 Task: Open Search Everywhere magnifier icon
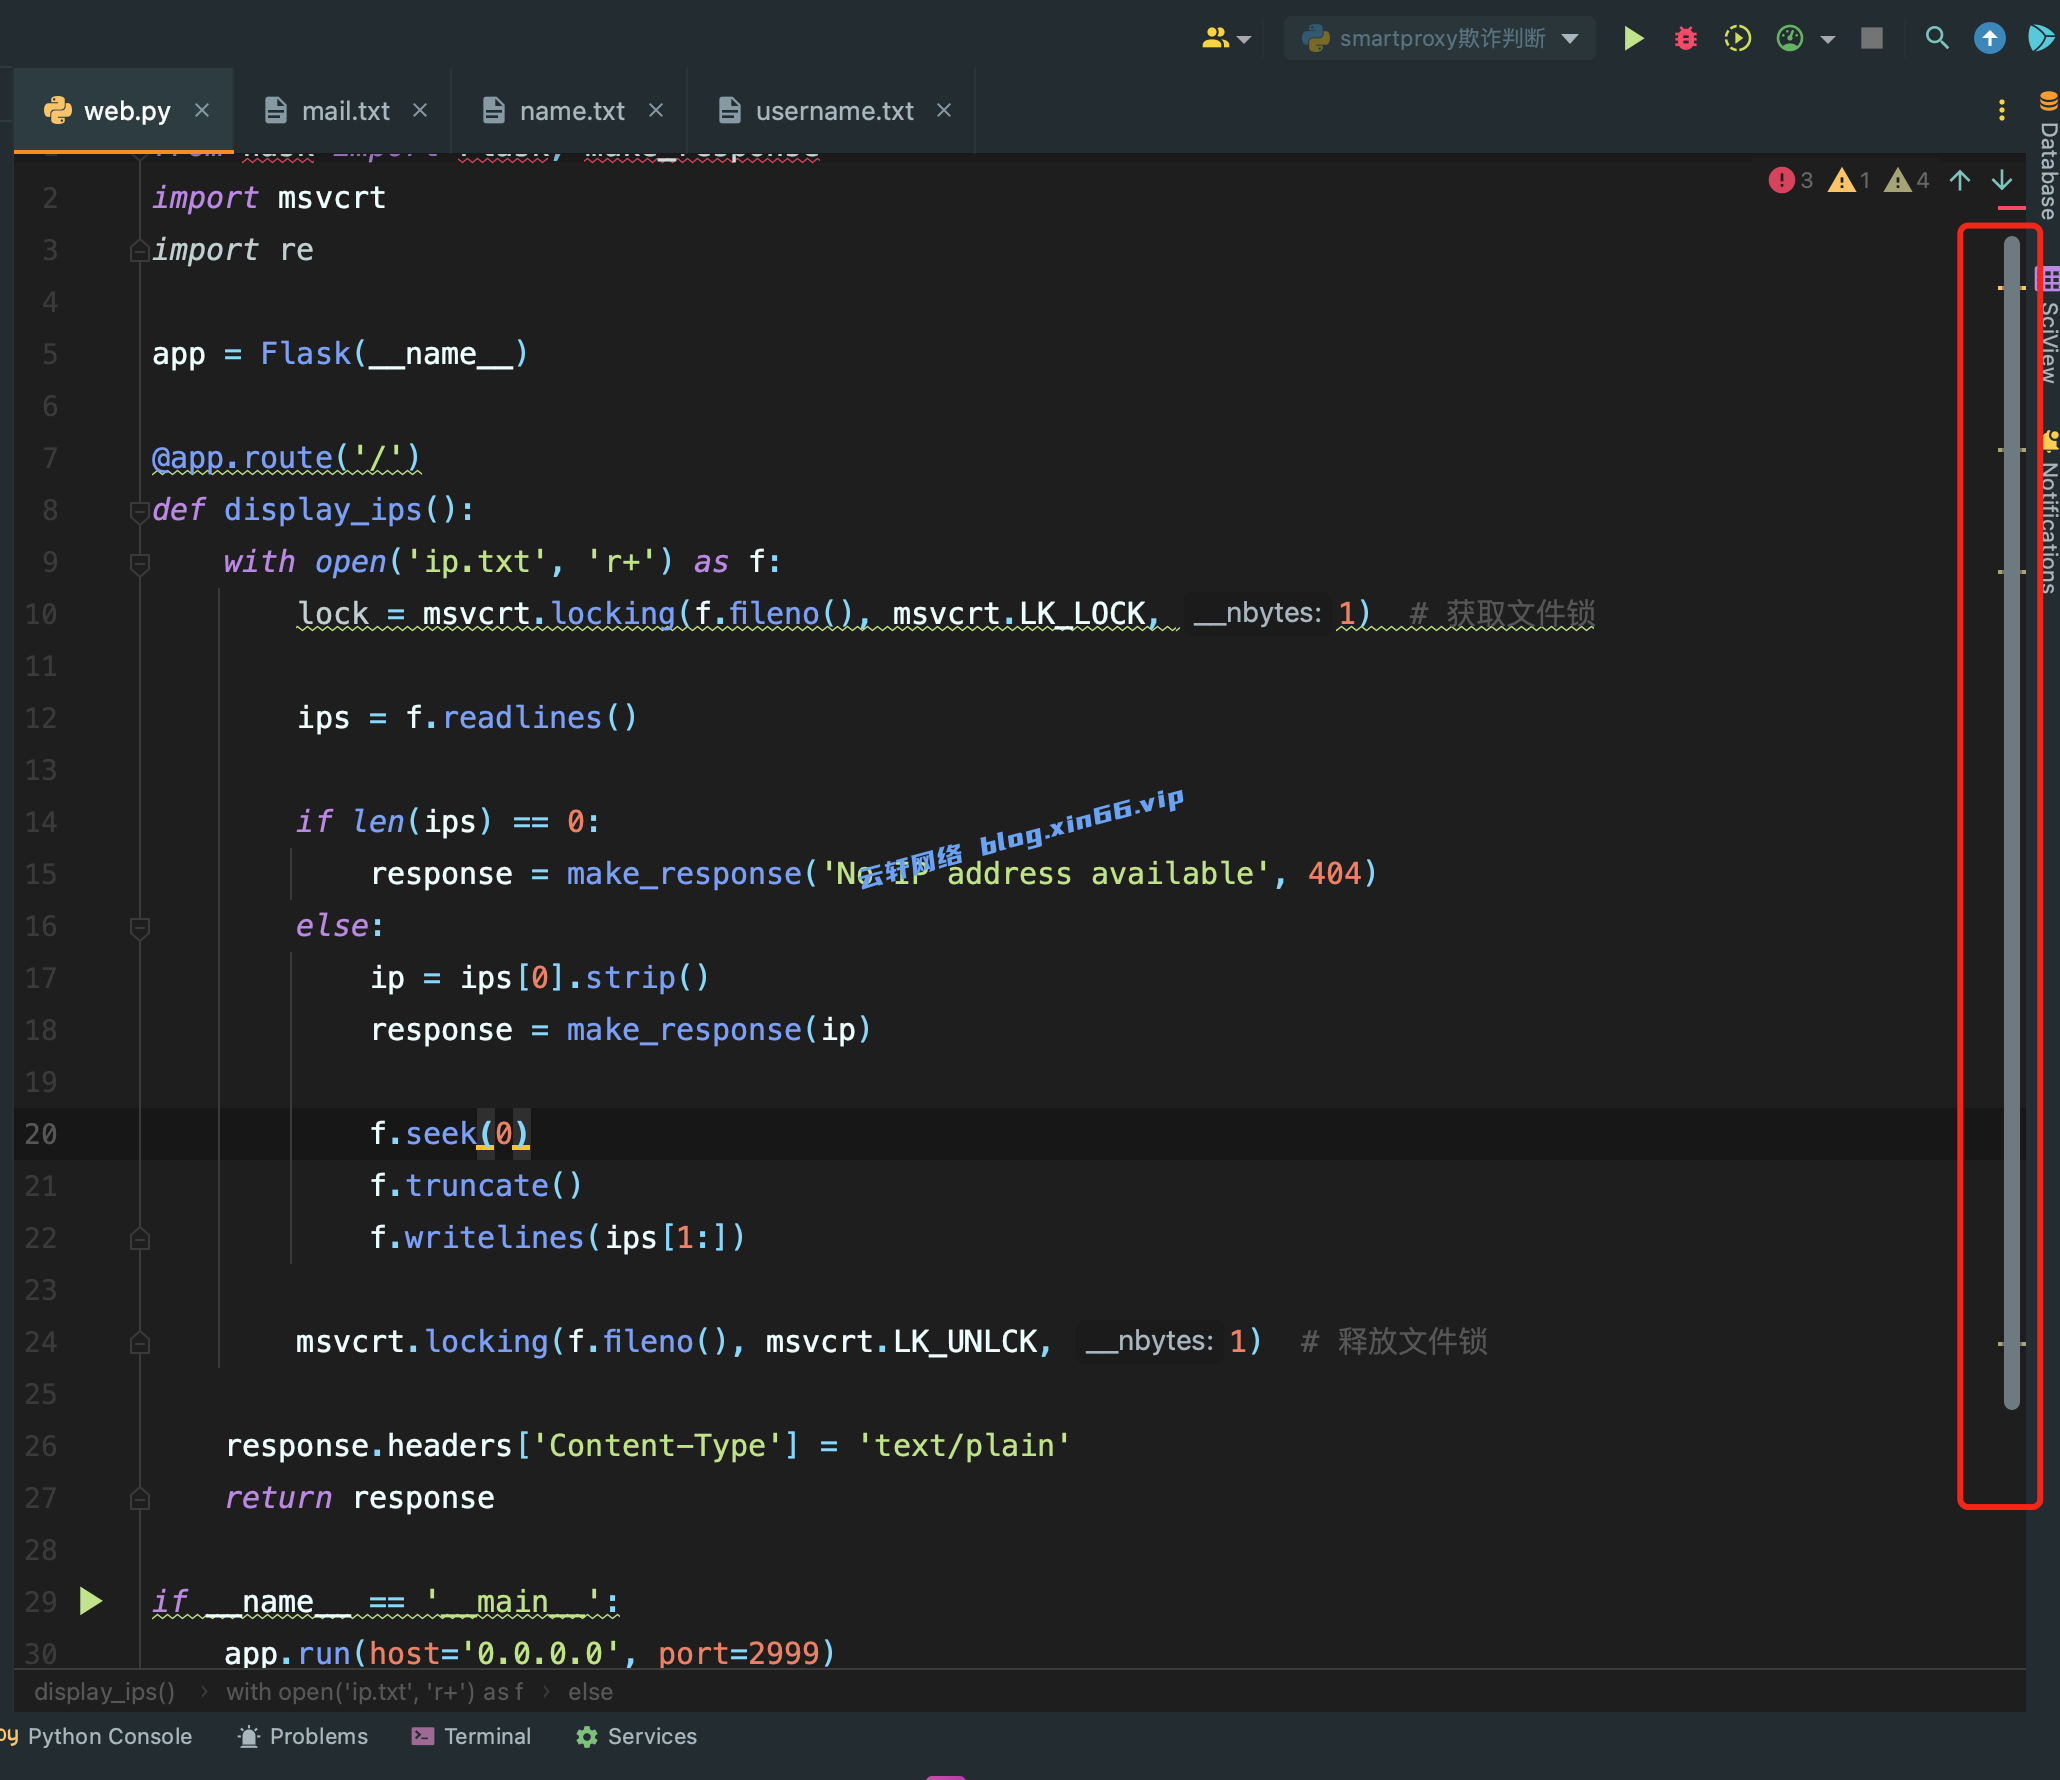point(1937,39)
